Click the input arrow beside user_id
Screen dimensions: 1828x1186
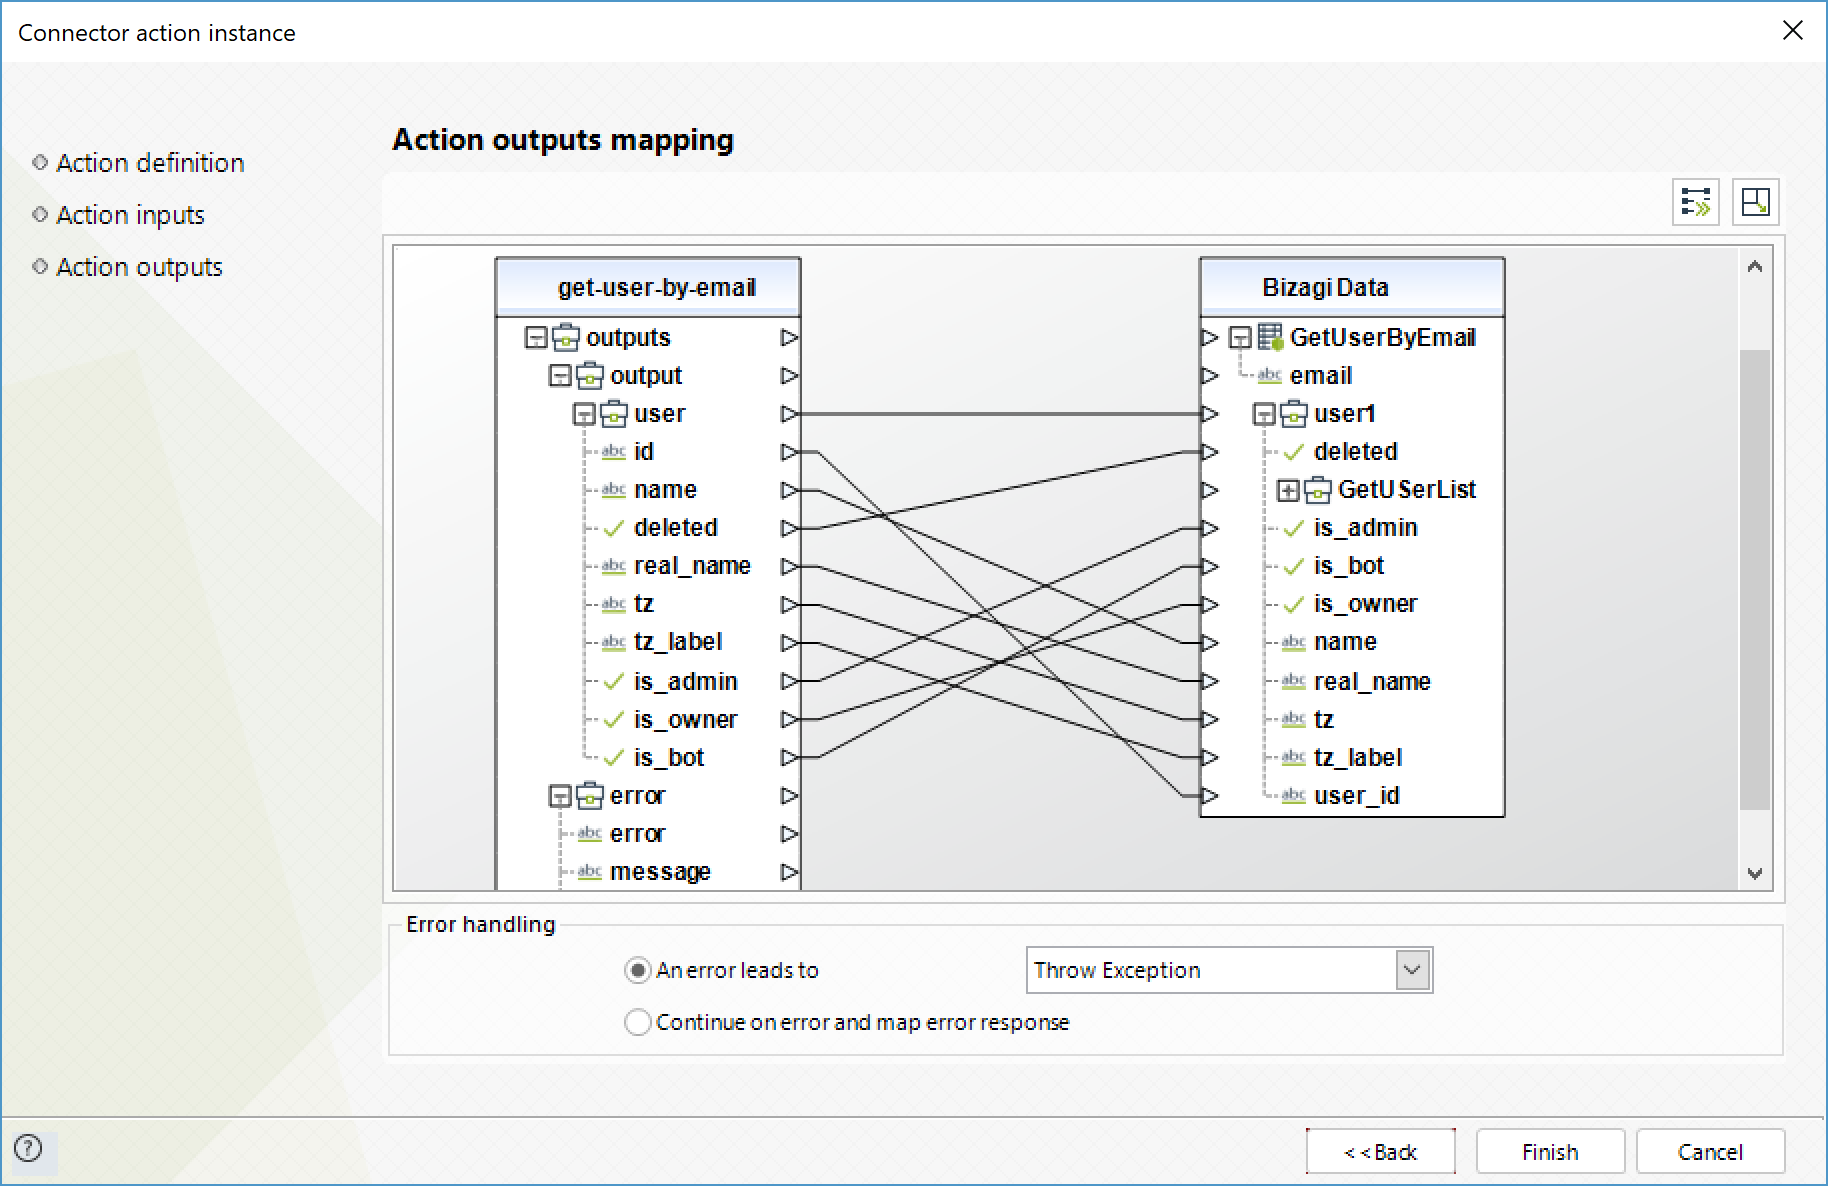click(x=1210, y=796)
